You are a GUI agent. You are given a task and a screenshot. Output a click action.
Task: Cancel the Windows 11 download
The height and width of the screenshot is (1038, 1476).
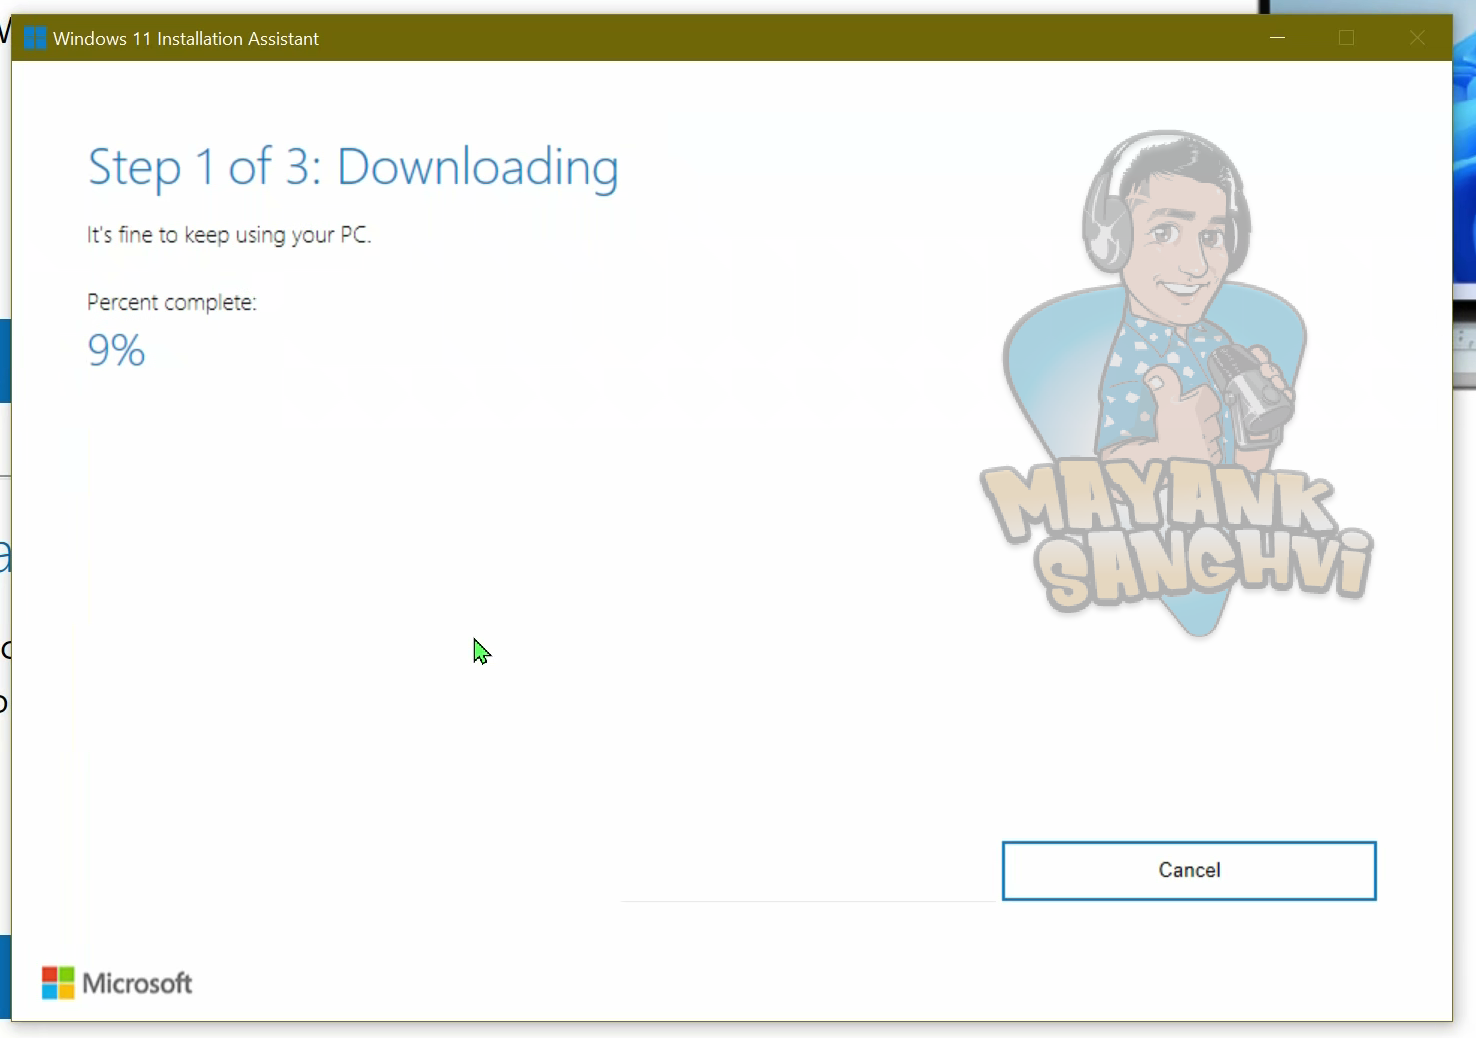point(1189,871)
